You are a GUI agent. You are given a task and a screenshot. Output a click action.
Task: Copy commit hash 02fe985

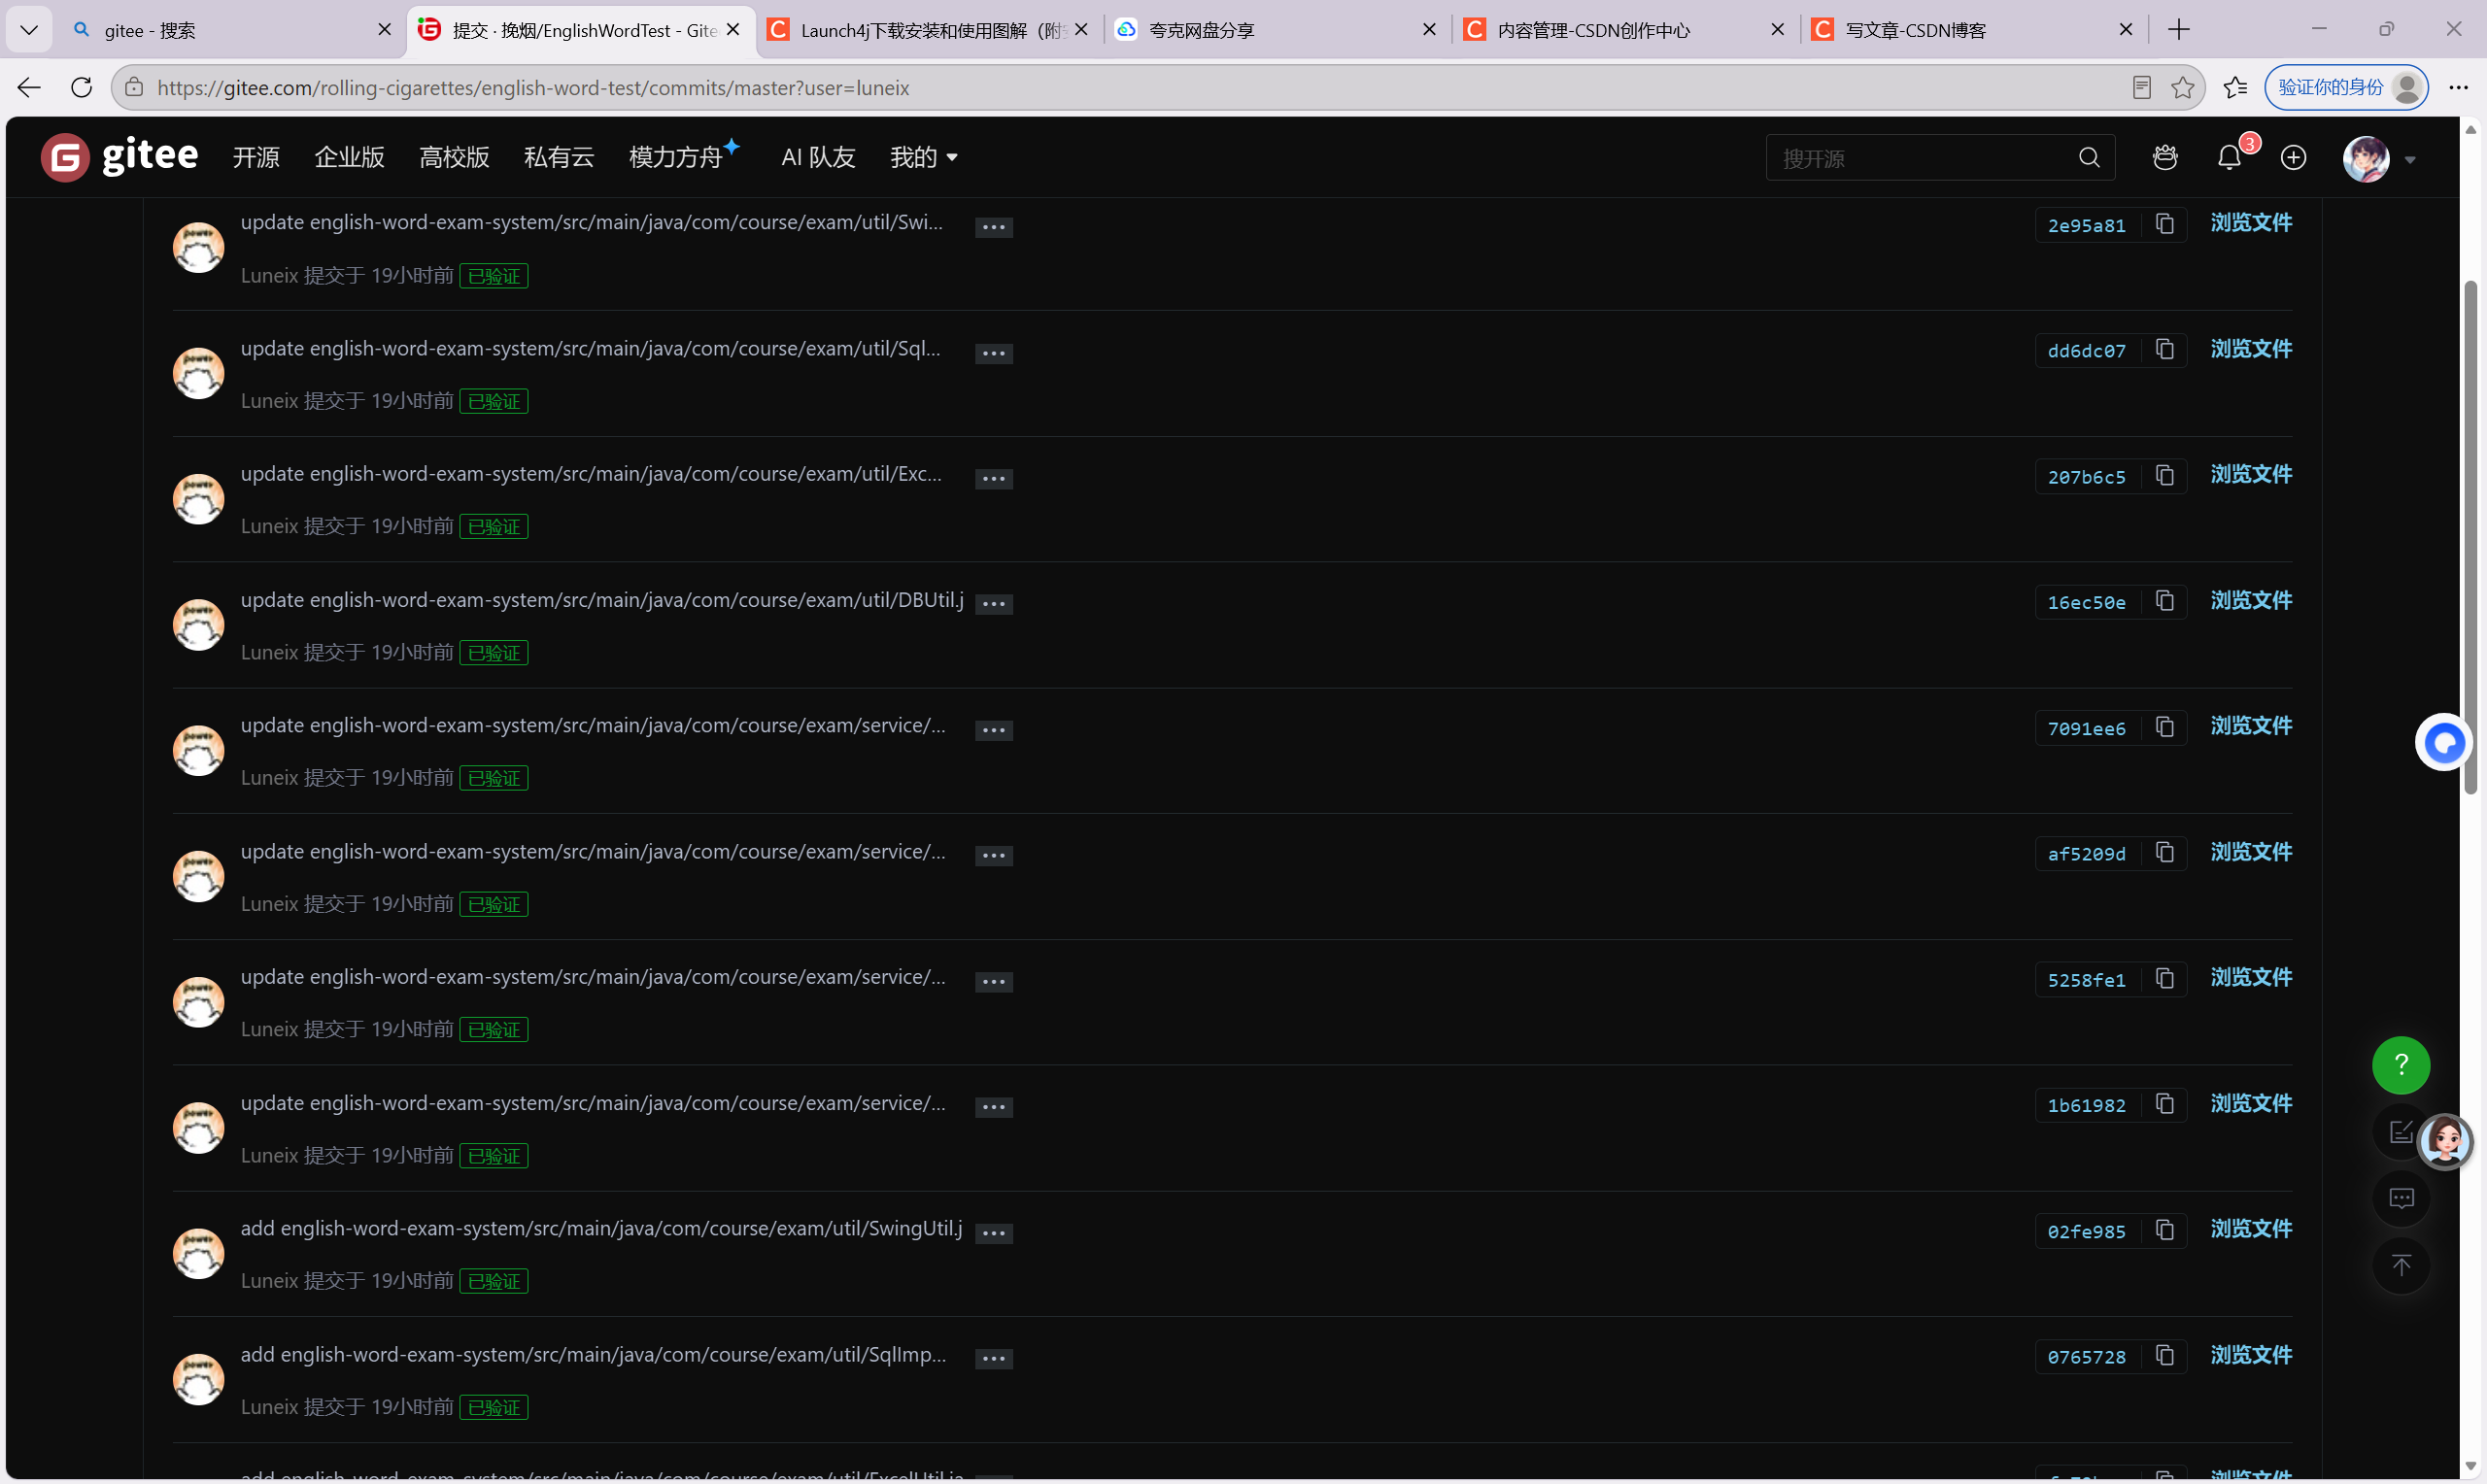pos(2165,1230)
